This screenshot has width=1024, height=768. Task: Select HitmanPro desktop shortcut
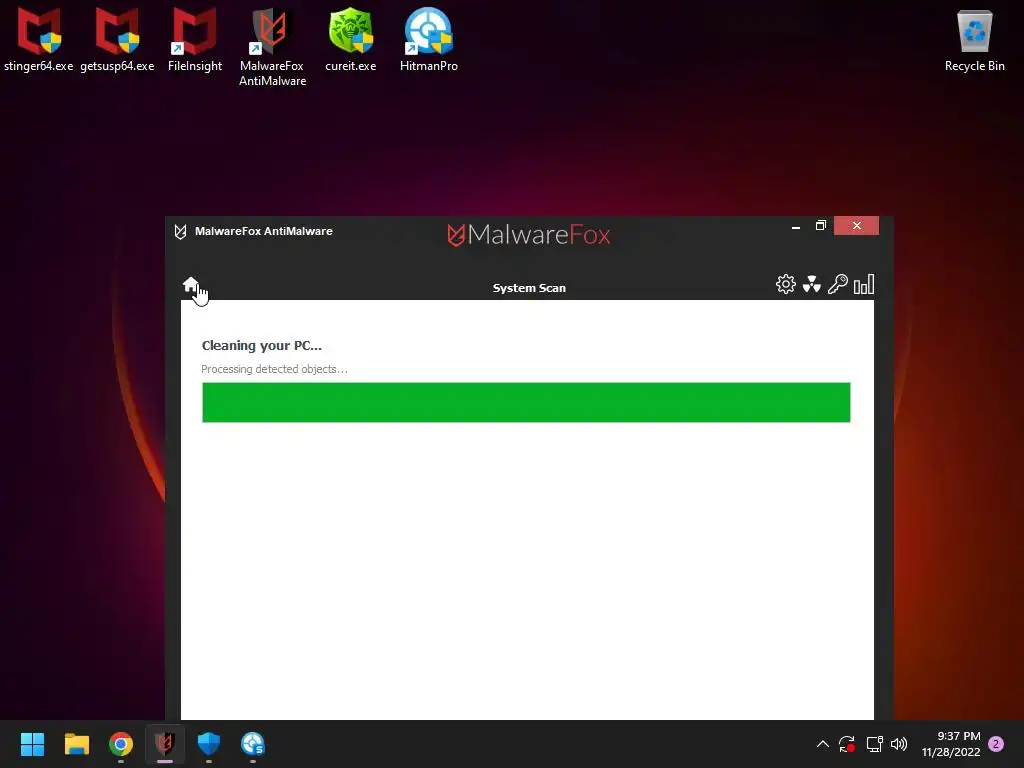(428, 40)
